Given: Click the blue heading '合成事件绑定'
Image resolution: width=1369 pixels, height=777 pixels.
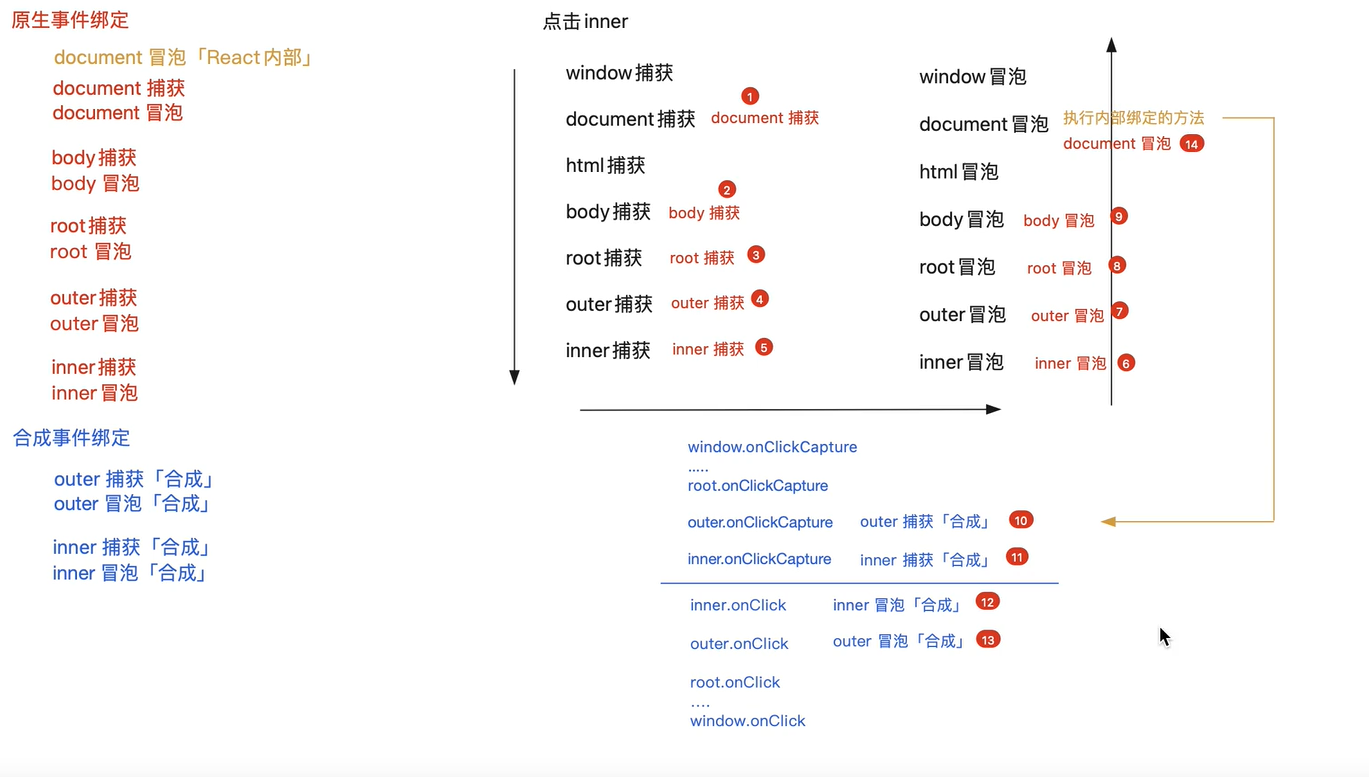Looking at the screenshot, I should point(71,437).
